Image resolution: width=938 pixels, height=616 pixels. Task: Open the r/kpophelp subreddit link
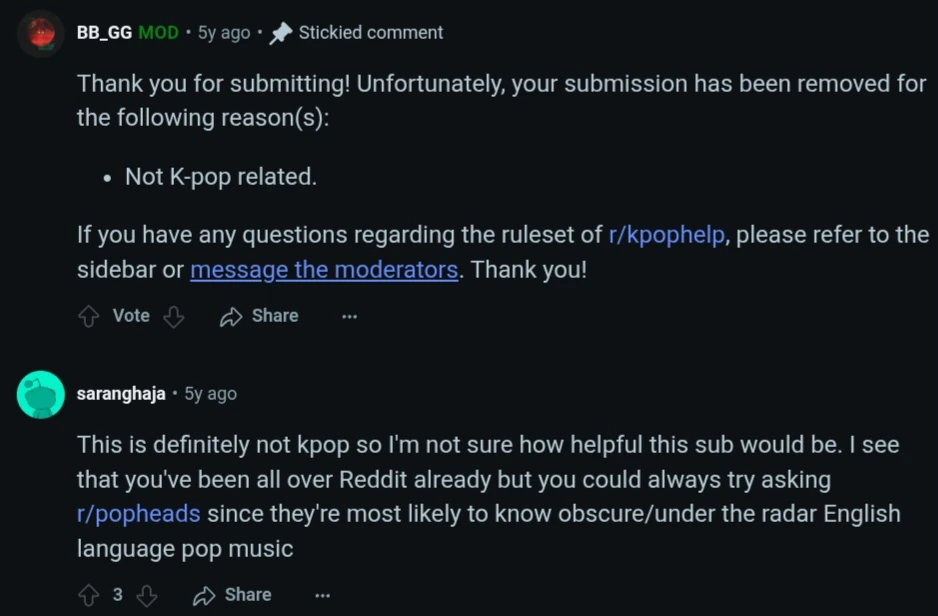tap(666, 235)
